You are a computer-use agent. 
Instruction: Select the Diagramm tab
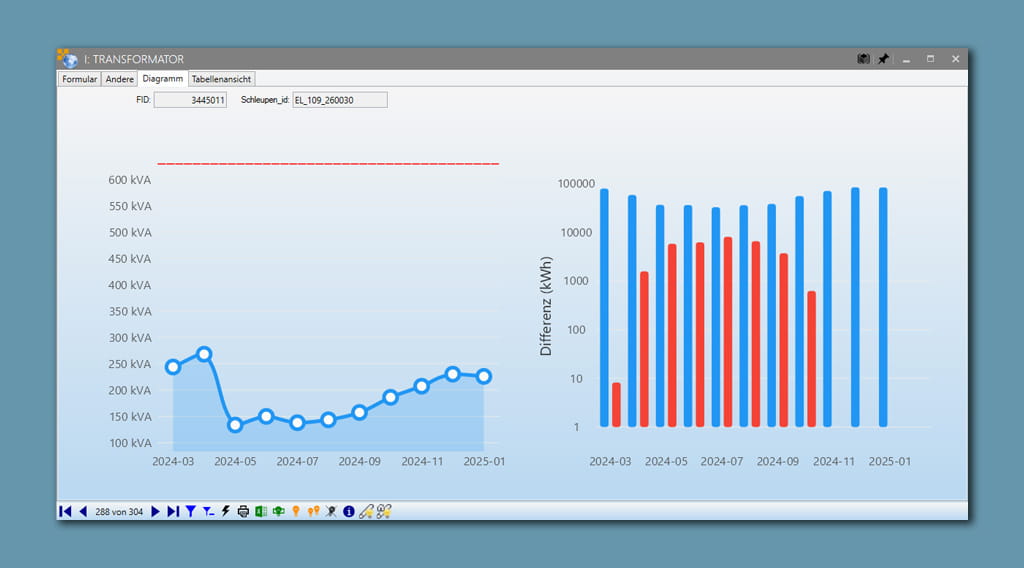point(162,79)
